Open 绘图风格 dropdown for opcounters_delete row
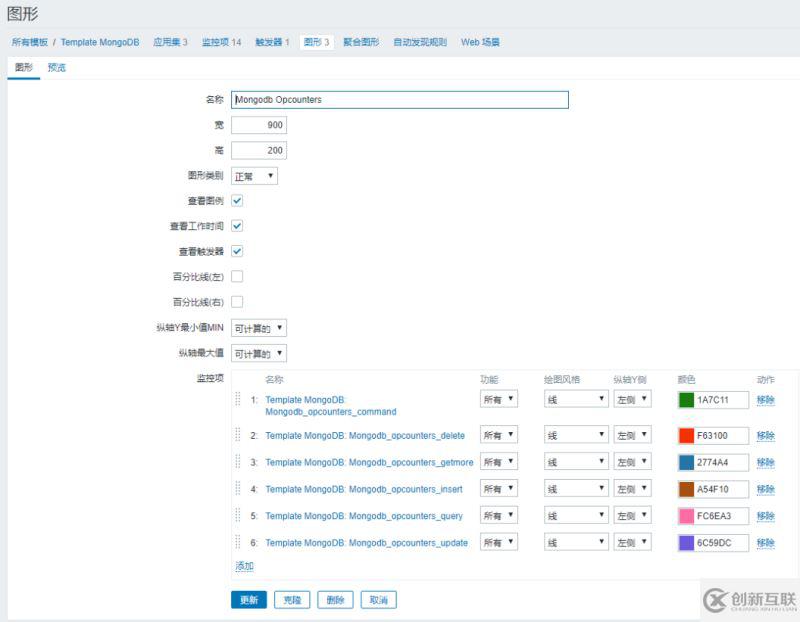This screenshot has width=800, height=622. pyautogui.click(x=576, y=435)
